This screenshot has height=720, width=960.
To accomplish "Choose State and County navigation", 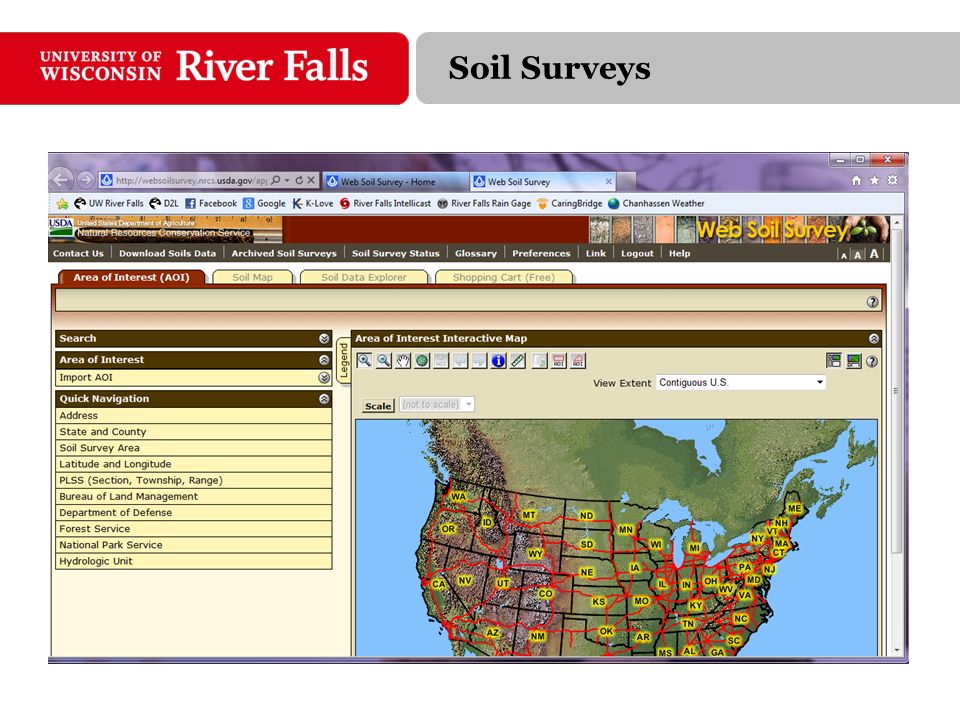I will (193, 432).
